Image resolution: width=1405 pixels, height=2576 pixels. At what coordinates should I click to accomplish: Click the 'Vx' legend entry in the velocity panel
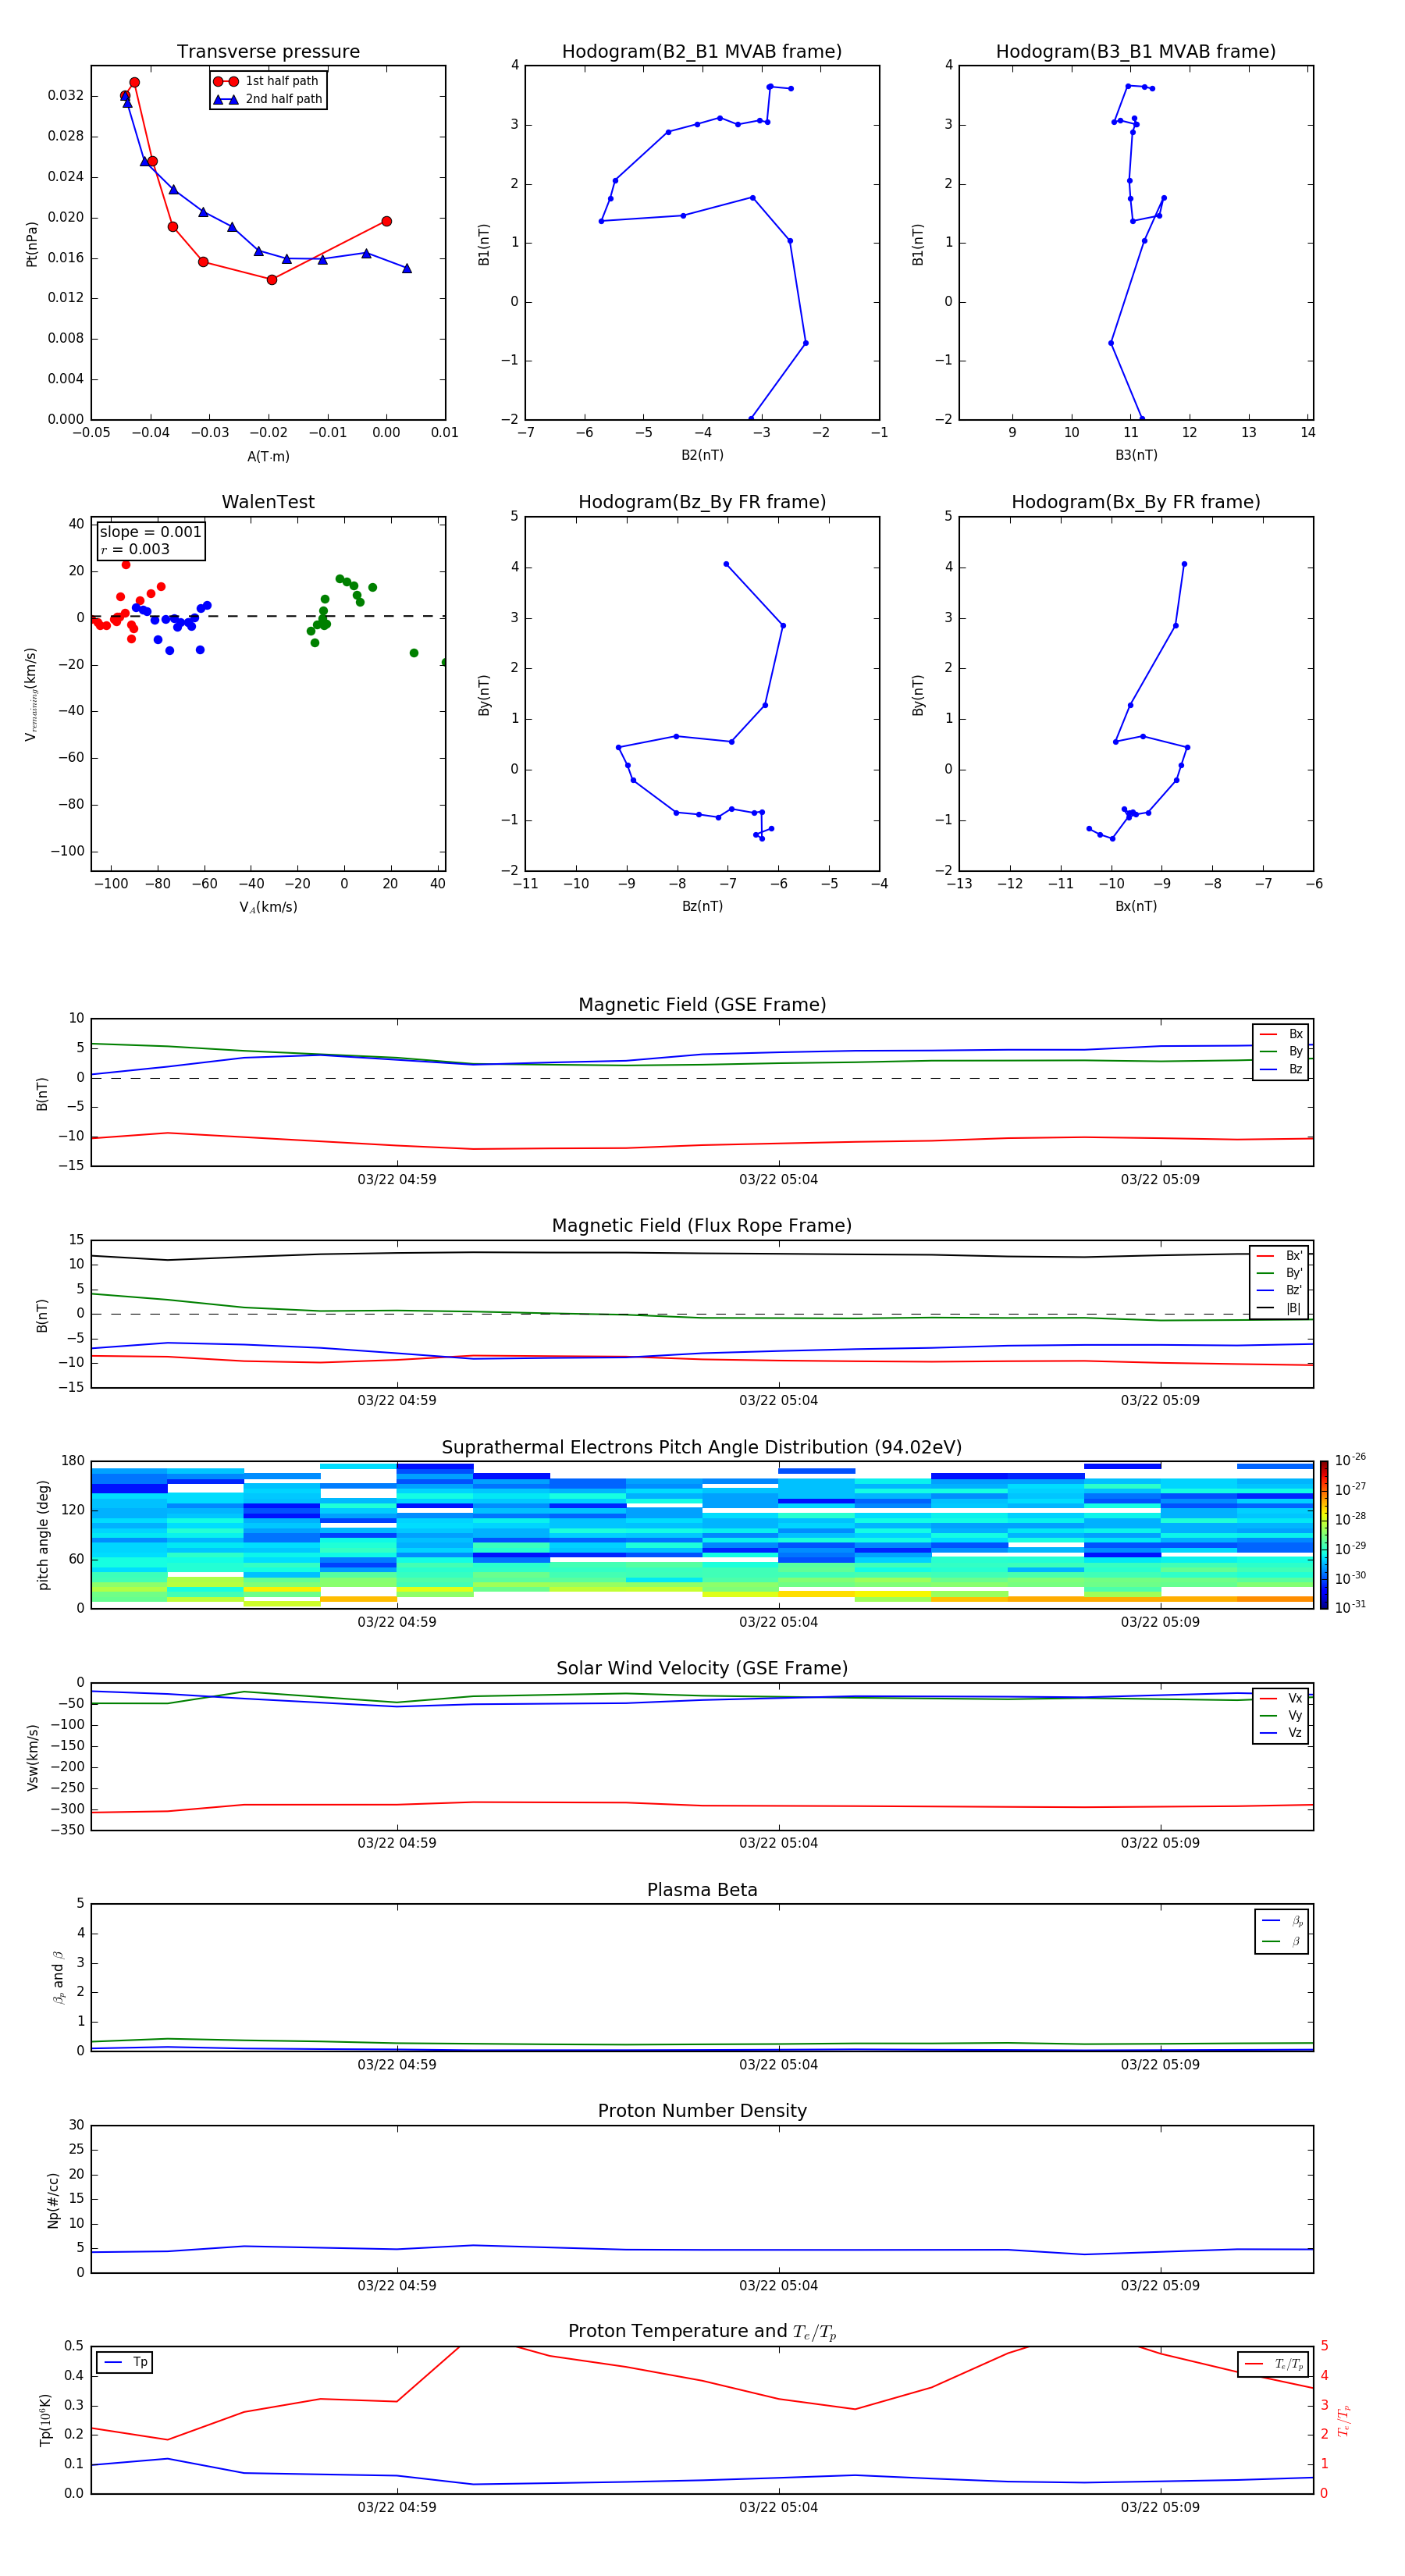pyautogui.click(x=1281, y=1698)
